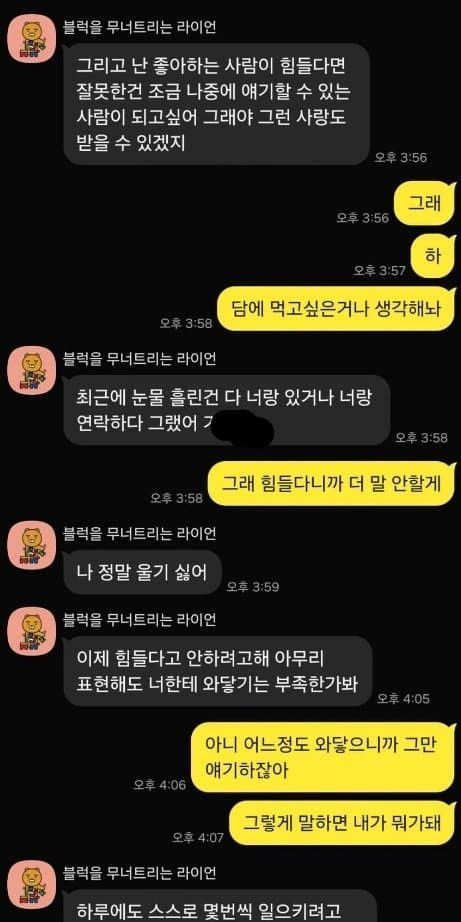Select the 그래 힘들다니까 더 말 안할게 bubble
Viewport: 461px width, 922px height.
click(x=332, y=483)
